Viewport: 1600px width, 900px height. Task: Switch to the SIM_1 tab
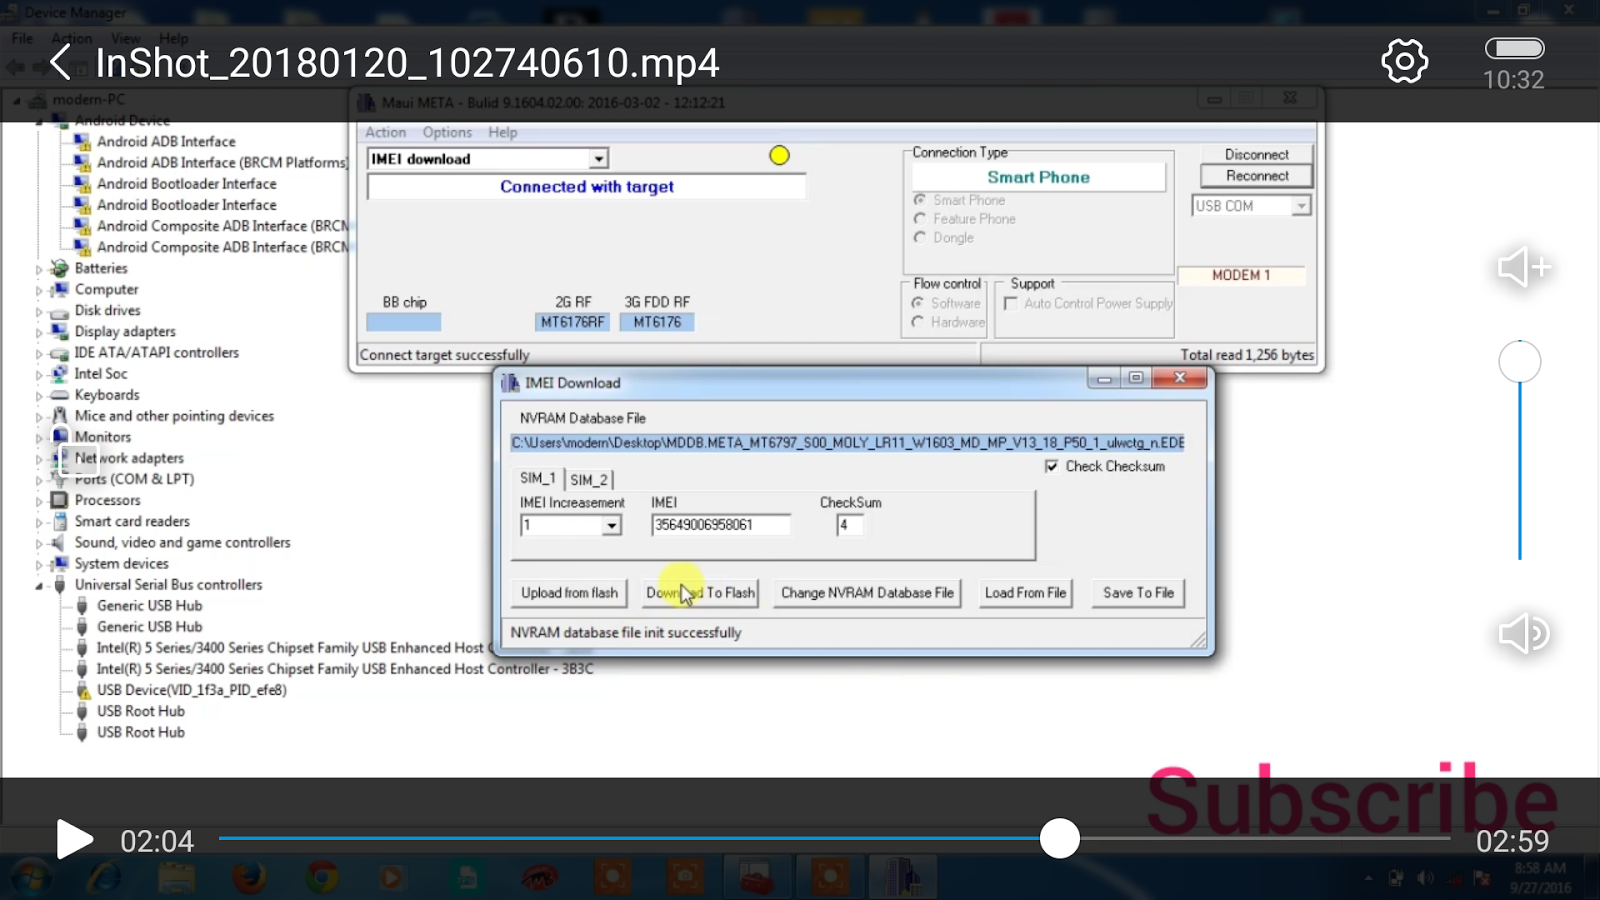pos(538,479)
